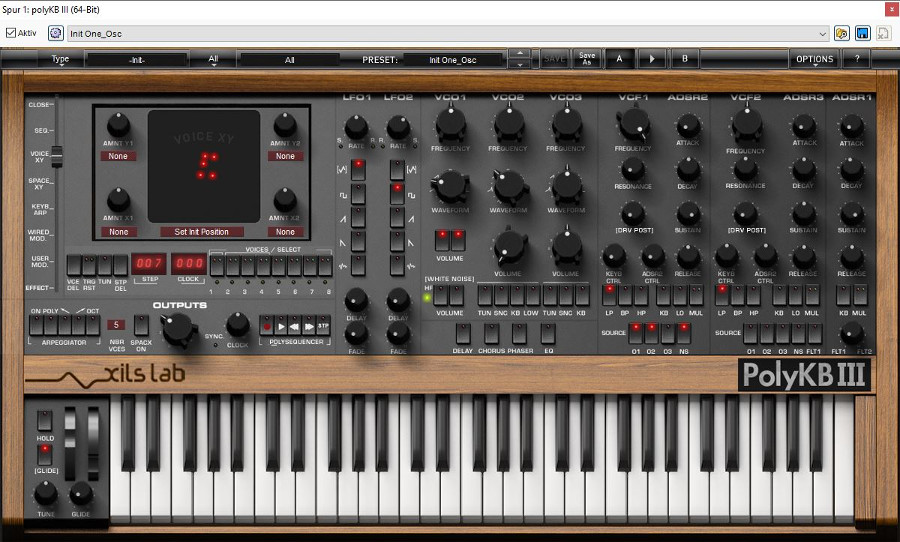The height and width of the screenshot is (542, 900).
Task: Open the Type filter dropdown
Action: point(60,59)
